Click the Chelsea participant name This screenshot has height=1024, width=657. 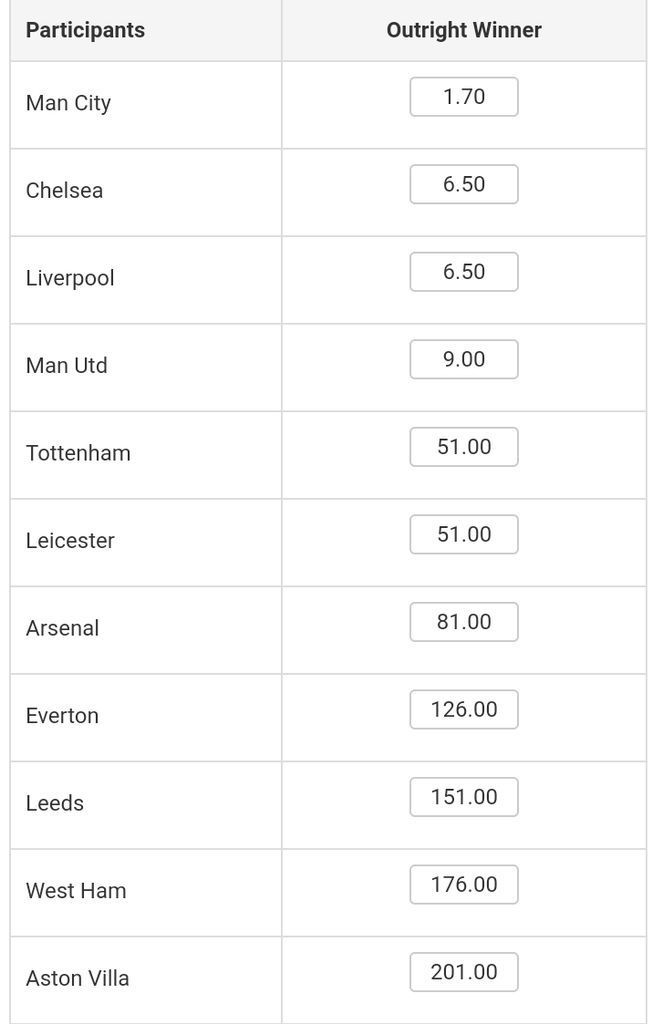tap(65, 191)
